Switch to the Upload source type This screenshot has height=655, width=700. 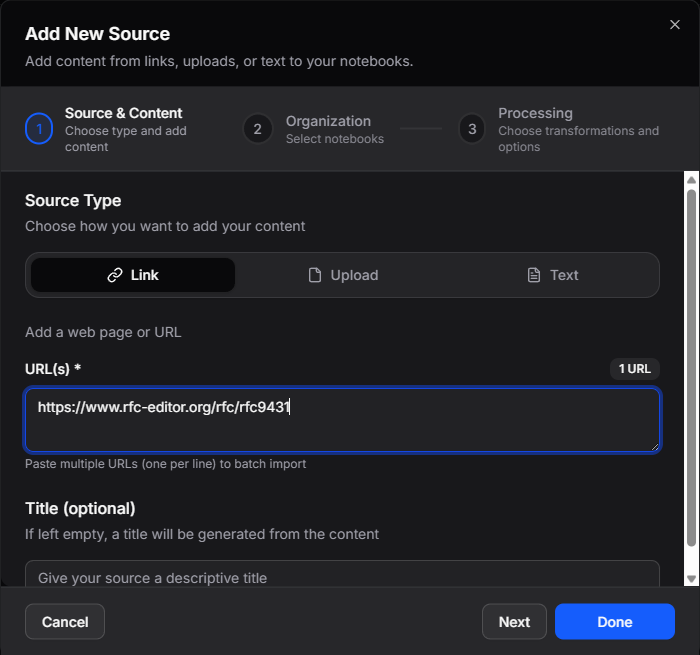point(343,275)
